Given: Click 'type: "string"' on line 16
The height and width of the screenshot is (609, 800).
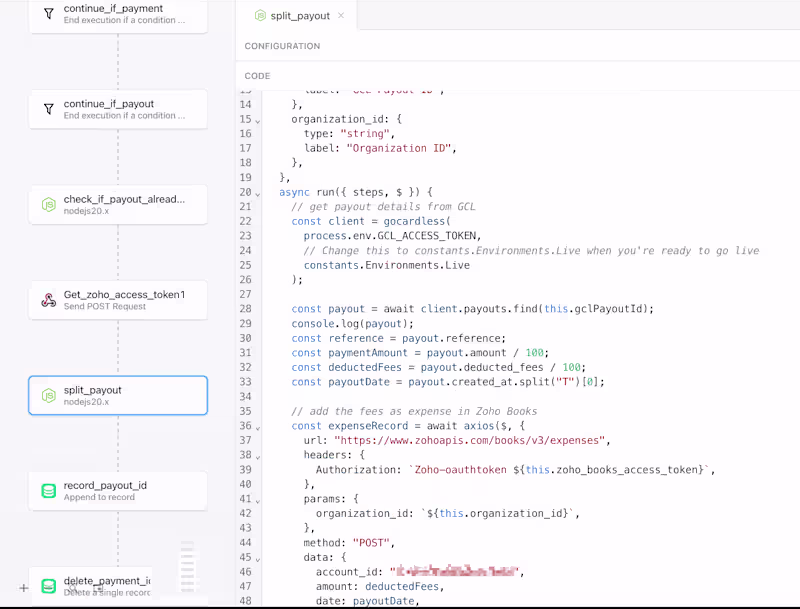Looking at the screenshot, I should 346,134.
